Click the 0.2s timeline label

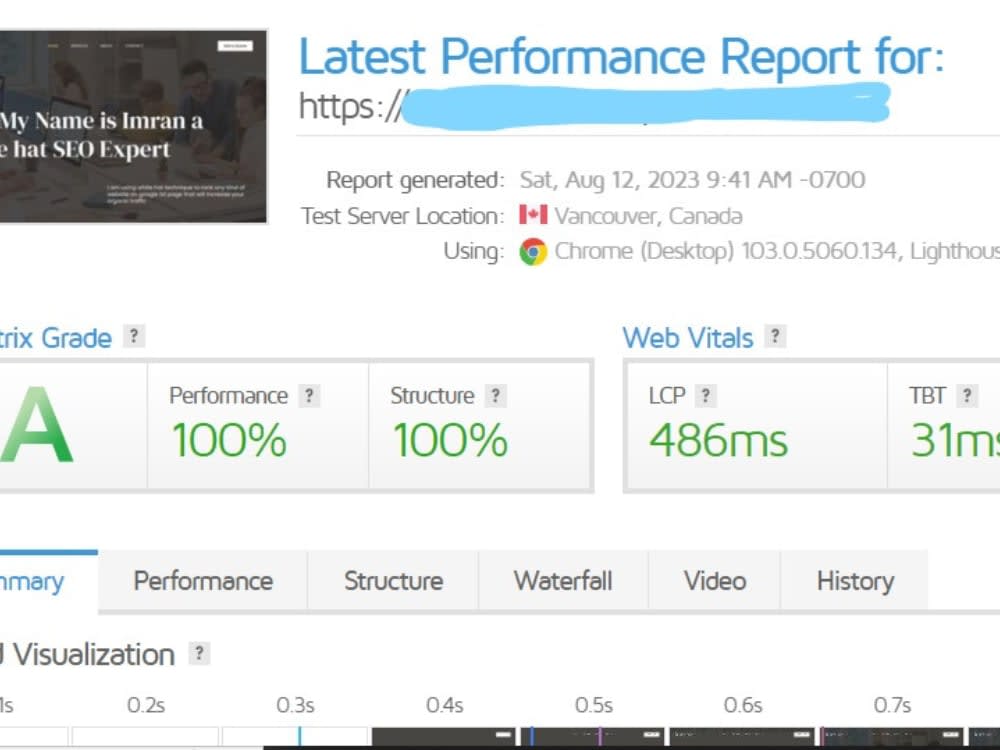point(146,705)
